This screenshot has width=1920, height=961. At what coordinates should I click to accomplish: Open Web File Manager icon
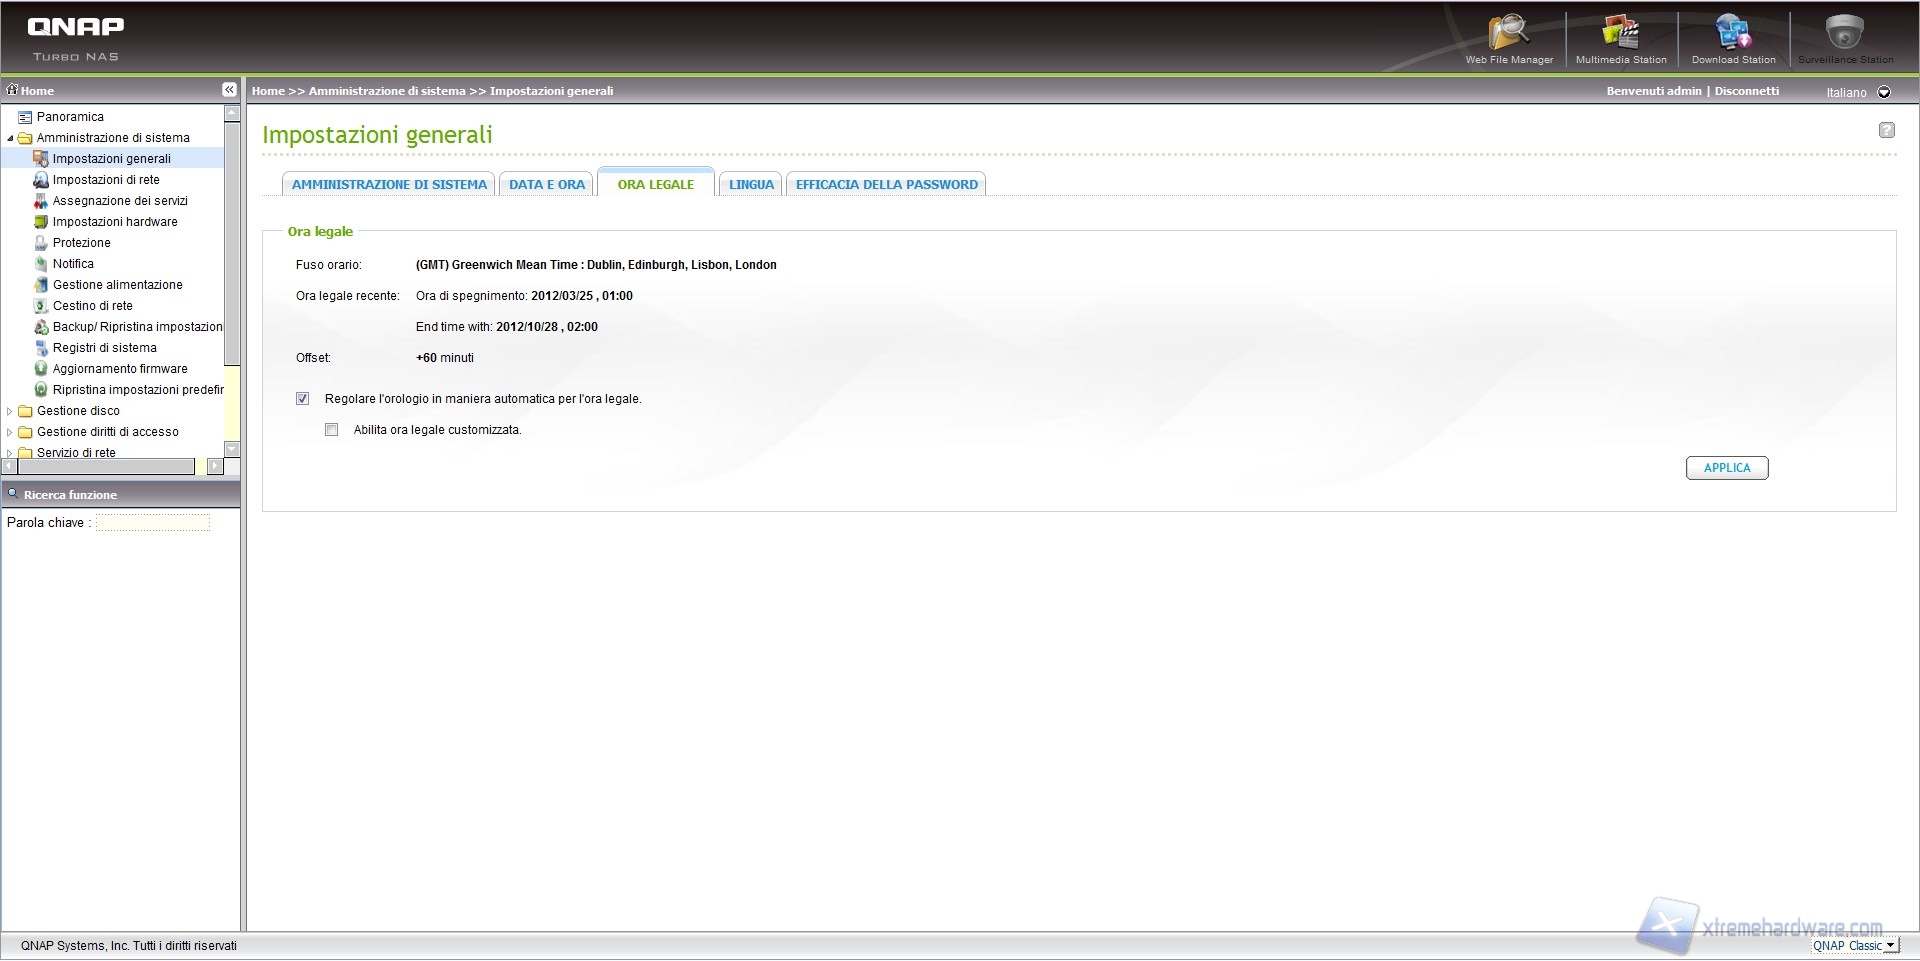point(1508,33)
